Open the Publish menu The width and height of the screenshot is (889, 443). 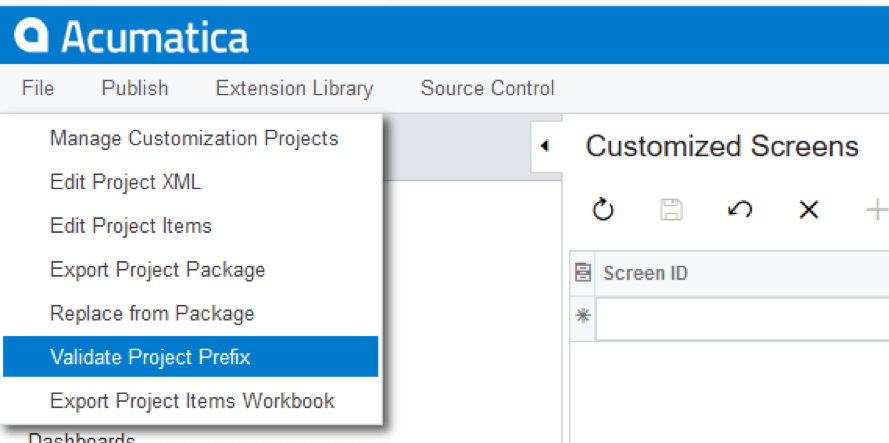click(x=135, y=88)
